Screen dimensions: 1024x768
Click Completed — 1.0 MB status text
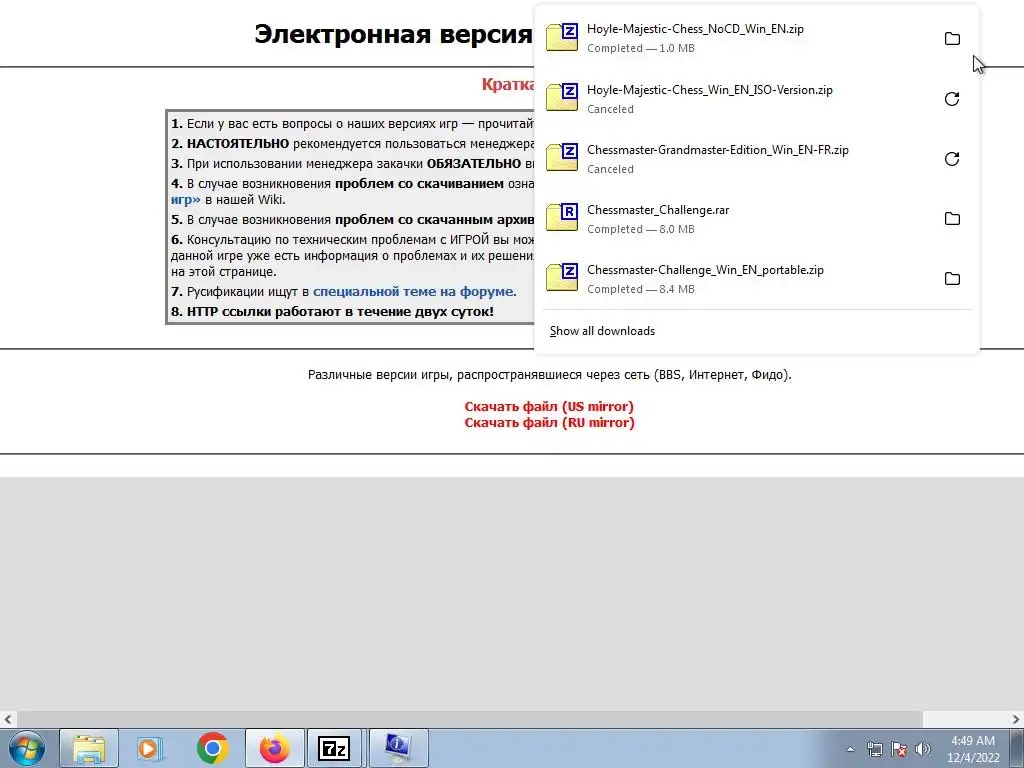[x=641, y=48]
